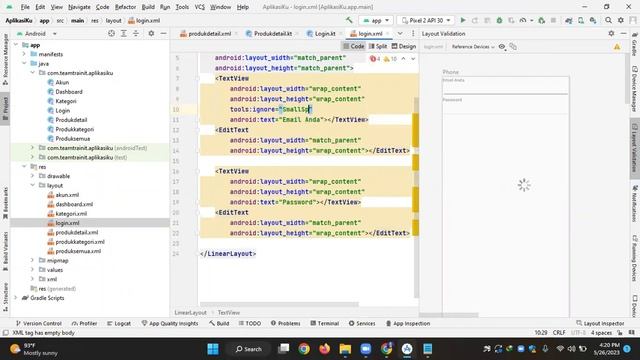This screenshot has height=360, width=640.
Task: Expand the mipmap folder
Action: 32,260
